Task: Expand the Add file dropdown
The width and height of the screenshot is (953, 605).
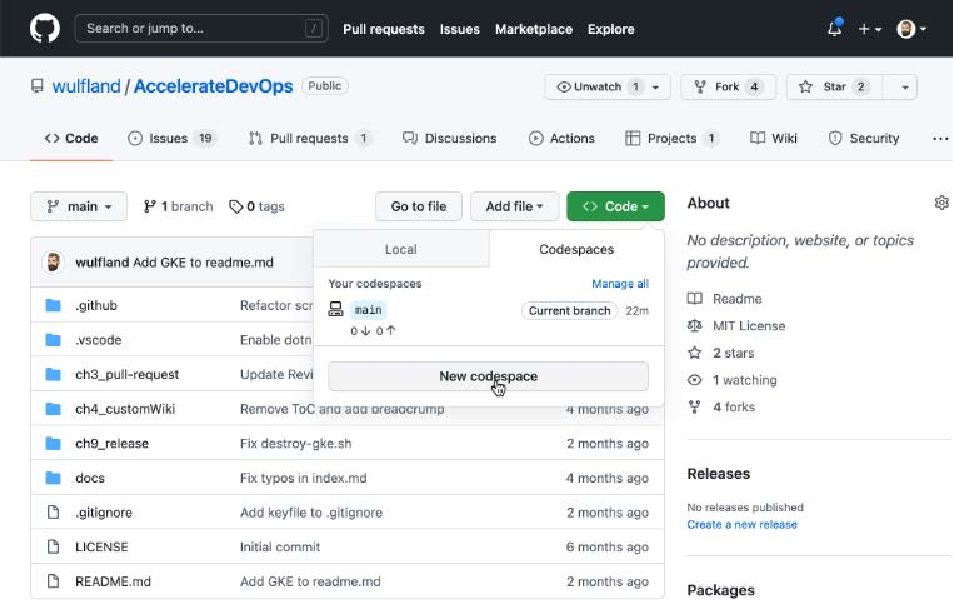Action: point(514,206)
